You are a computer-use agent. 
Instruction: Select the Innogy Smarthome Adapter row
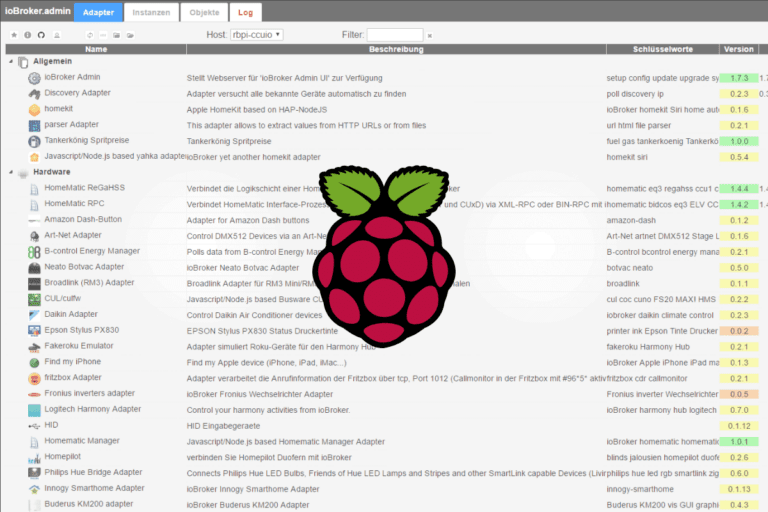tap(384, 489)
